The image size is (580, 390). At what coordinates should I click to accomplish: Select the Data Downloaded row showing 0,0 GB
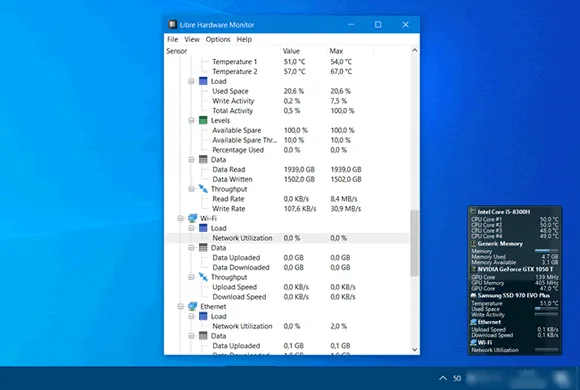point(287,267)
